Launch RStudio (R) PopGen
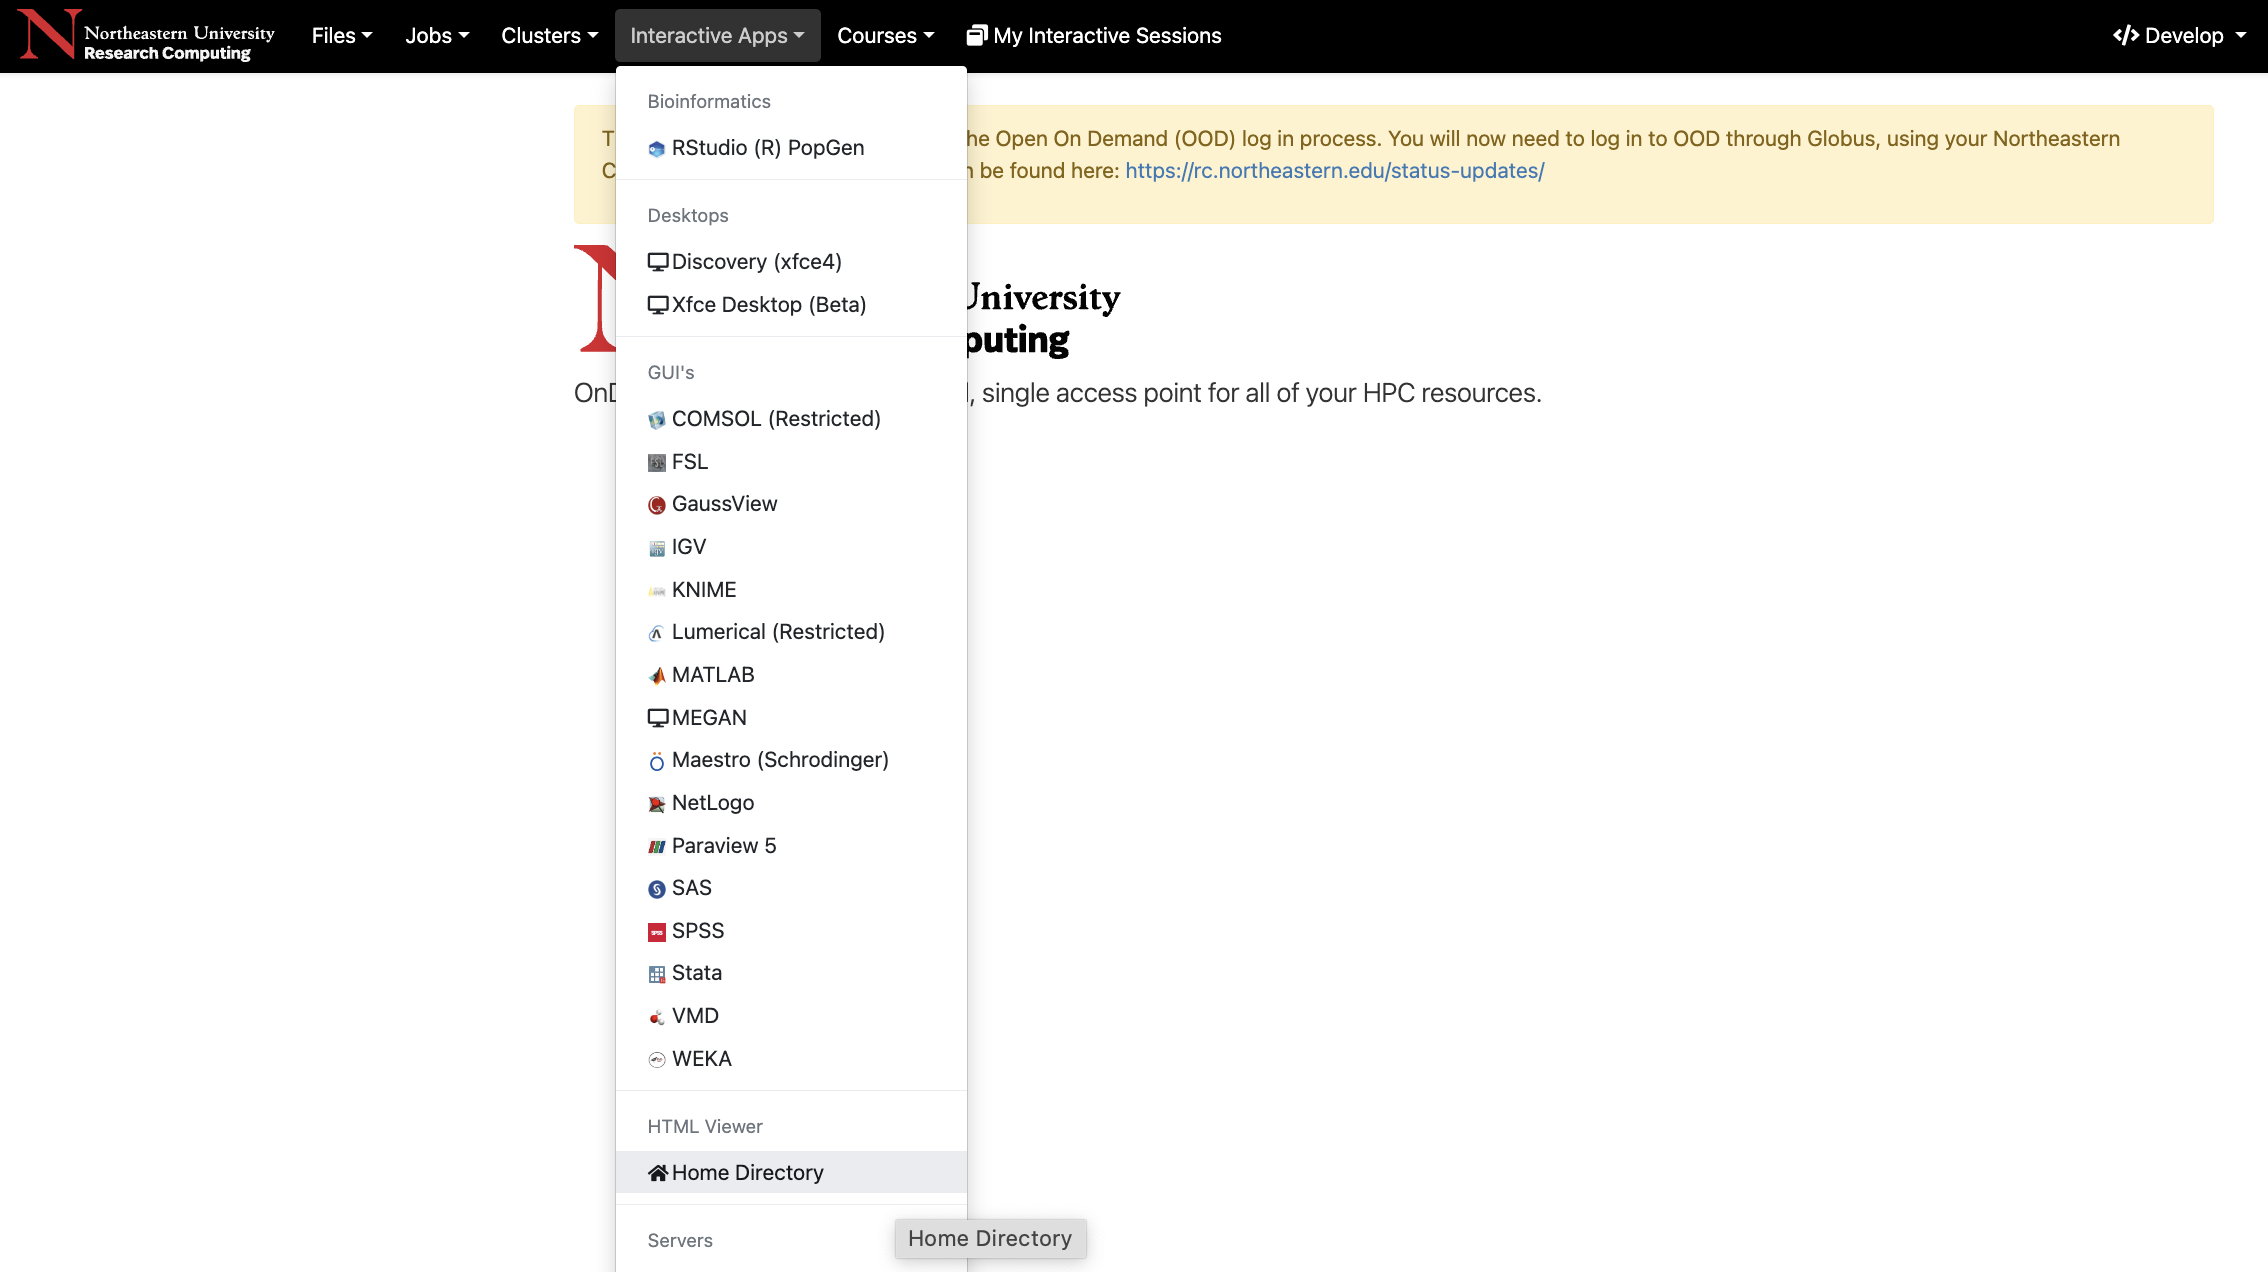 (x=791, y=148)
